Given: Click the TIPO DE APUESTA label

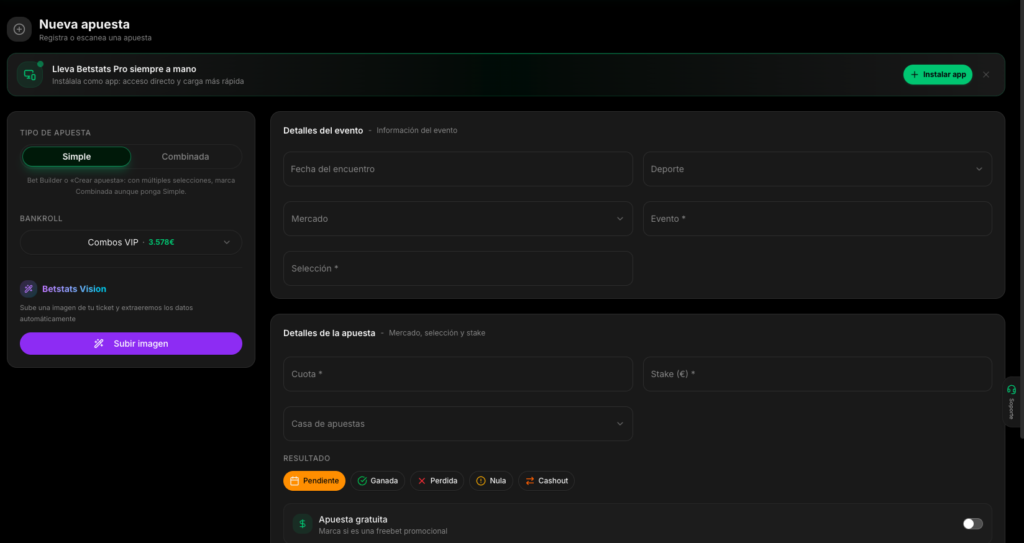Looking at the screenshot, I should pos(56,133).
